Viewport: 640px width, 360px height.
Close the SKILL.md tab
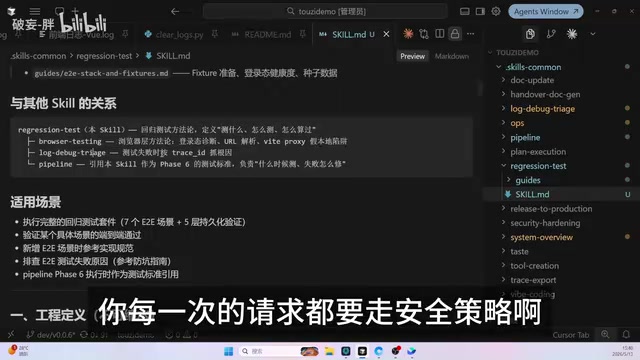tap(386, 34)
